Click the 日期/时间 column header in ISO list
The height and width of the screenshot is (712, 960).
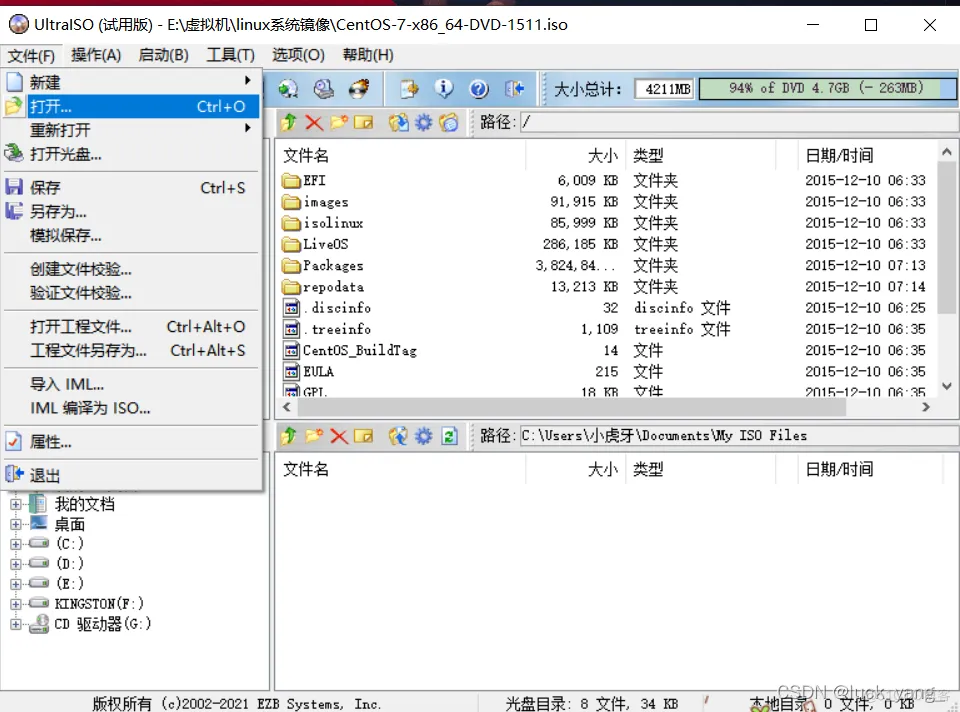pyautogui.click(x=839, y=156)
